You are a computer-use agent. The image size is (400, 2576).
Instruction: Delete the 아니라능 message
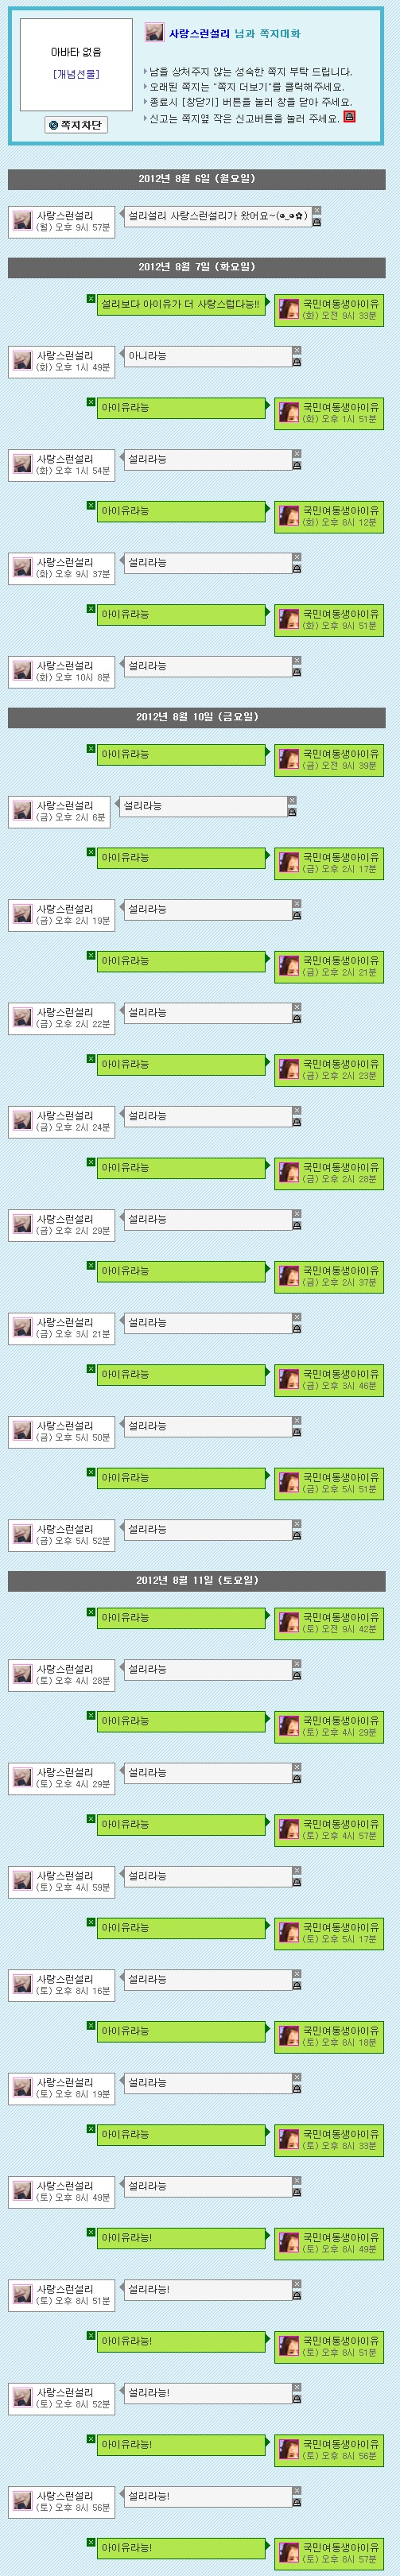pos(296,351)
